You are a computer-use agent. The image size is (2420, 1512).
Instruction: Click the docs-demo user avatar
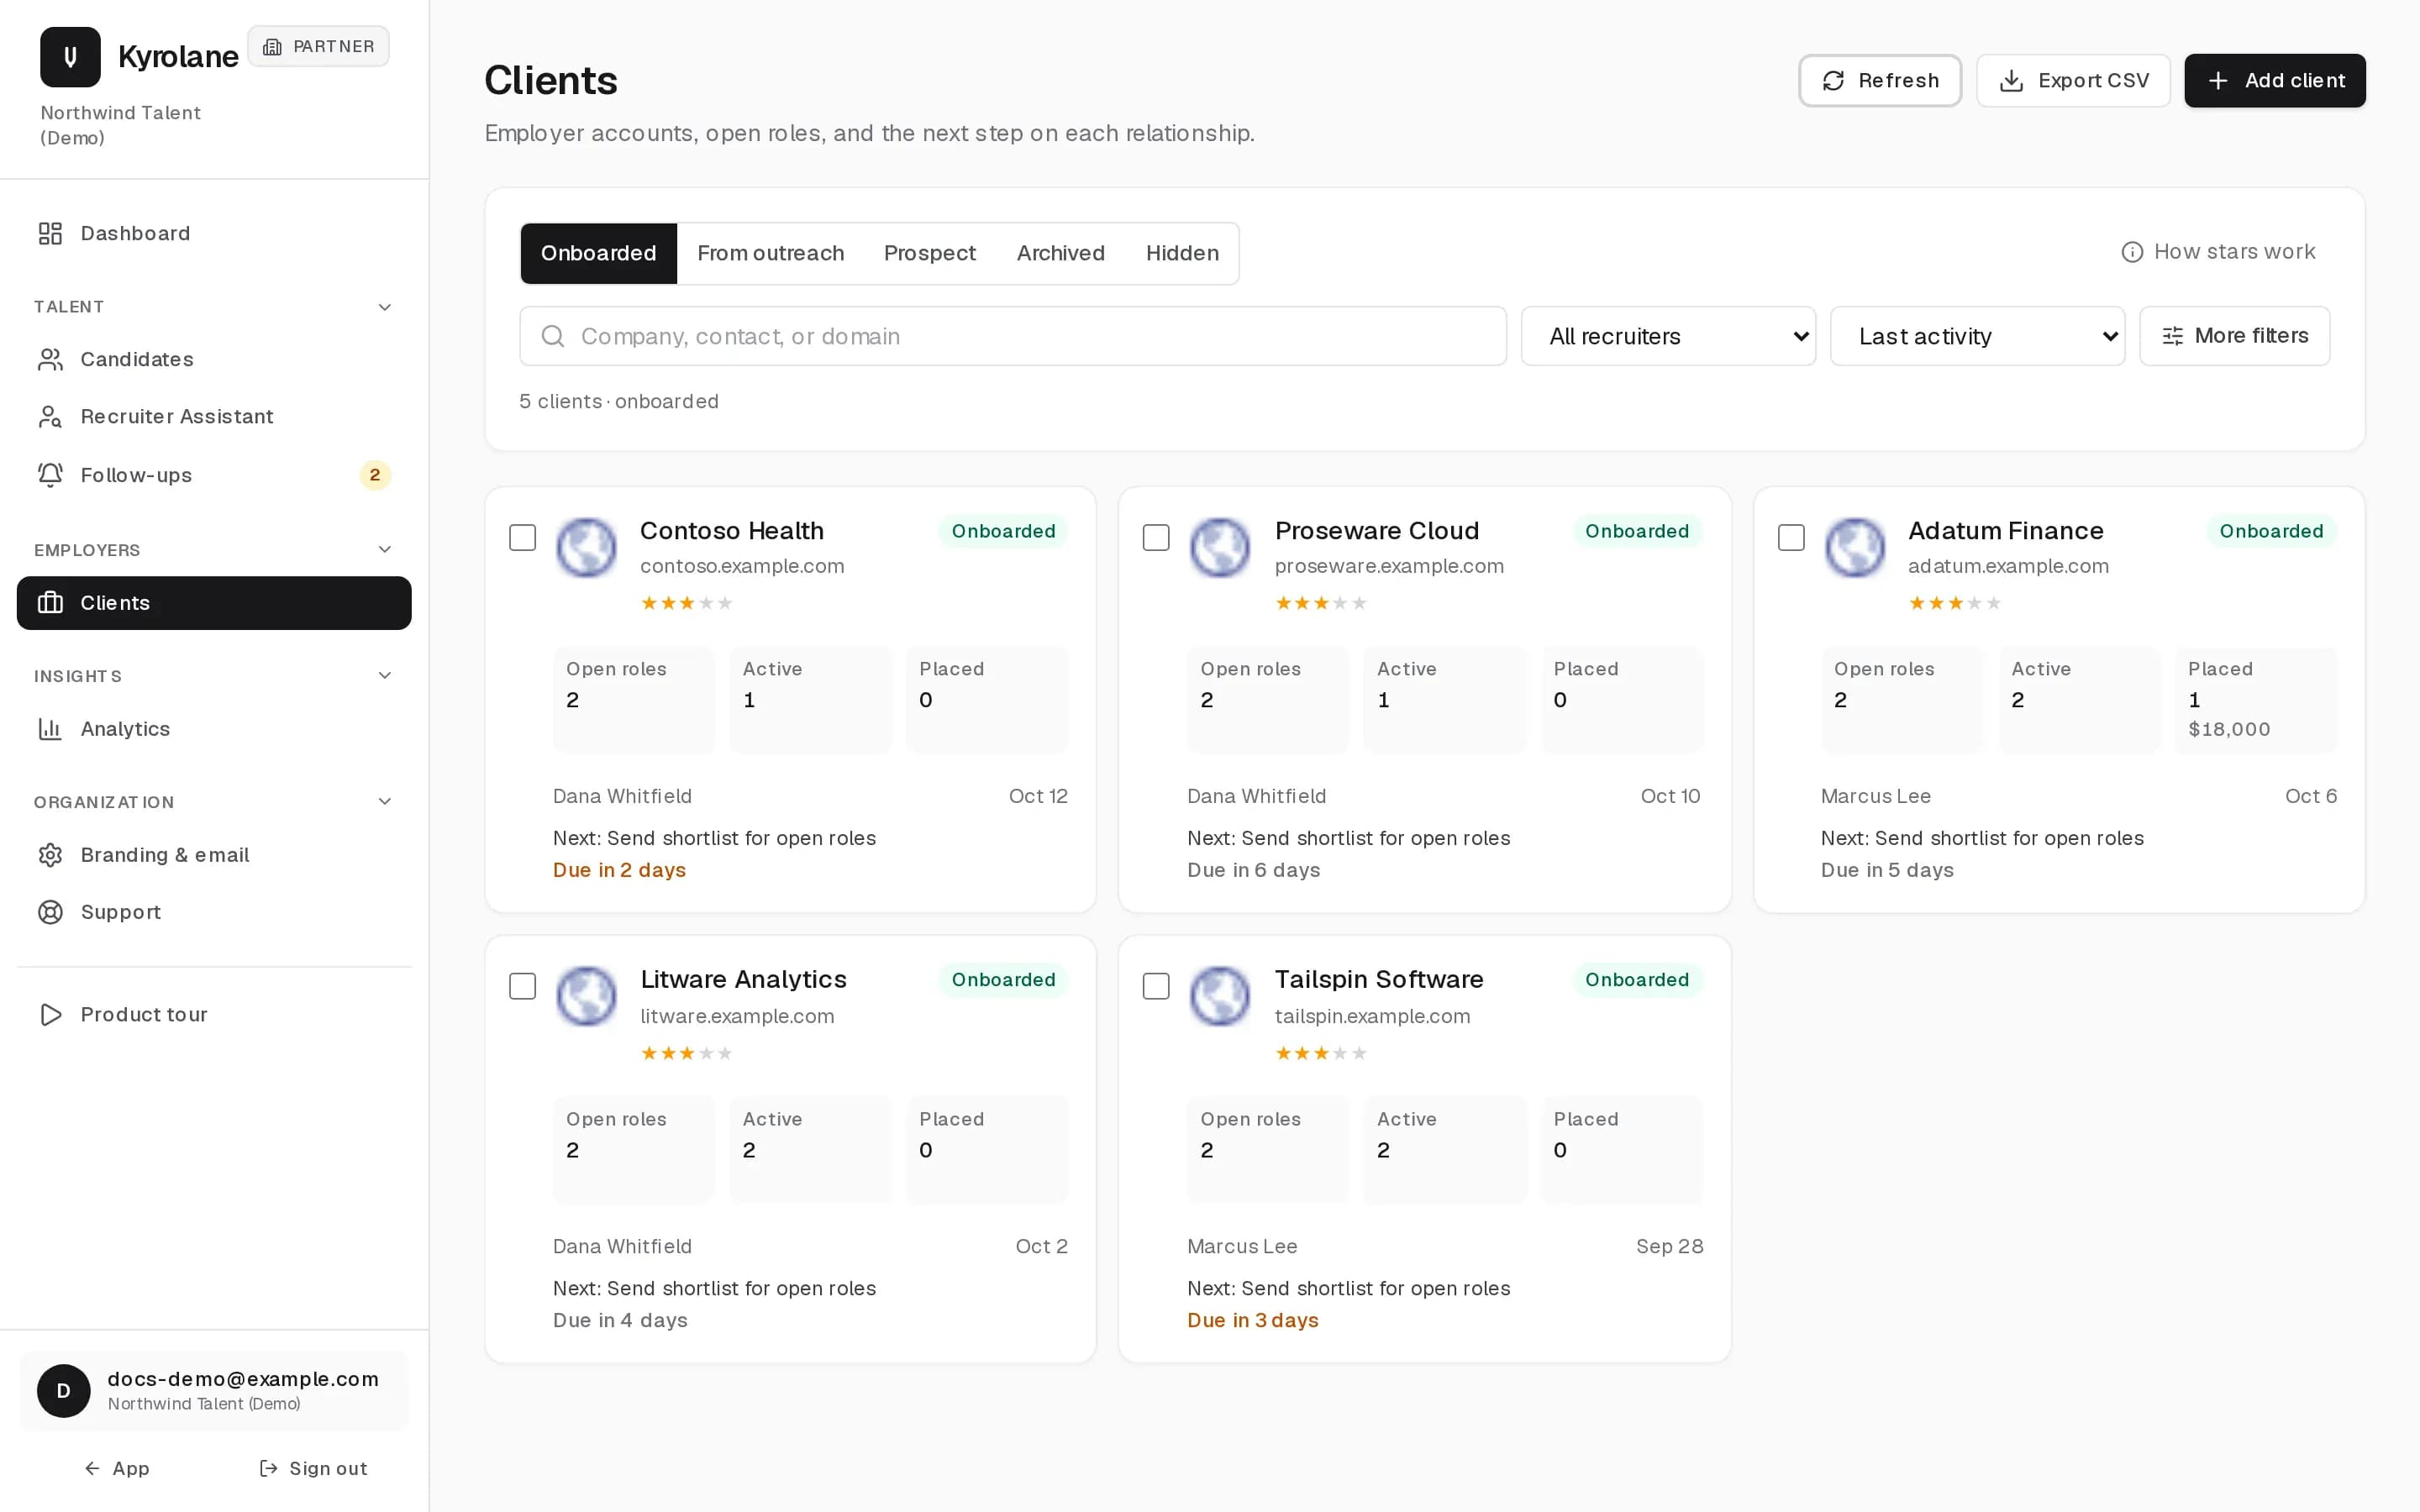[64, 1391]
